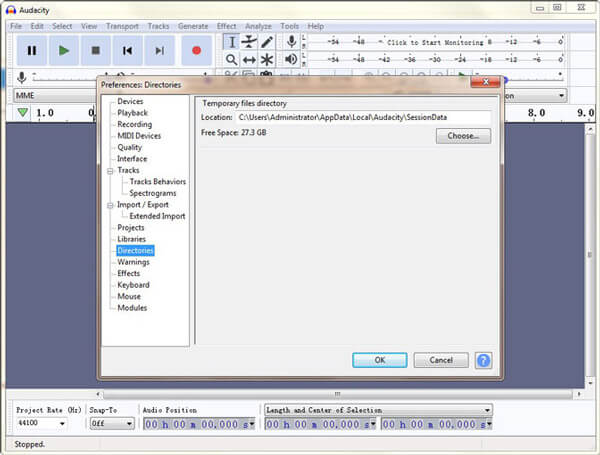The height and width of the screenshot is (455, 600).
Task: Open the File menu
Action: point(16,26)
